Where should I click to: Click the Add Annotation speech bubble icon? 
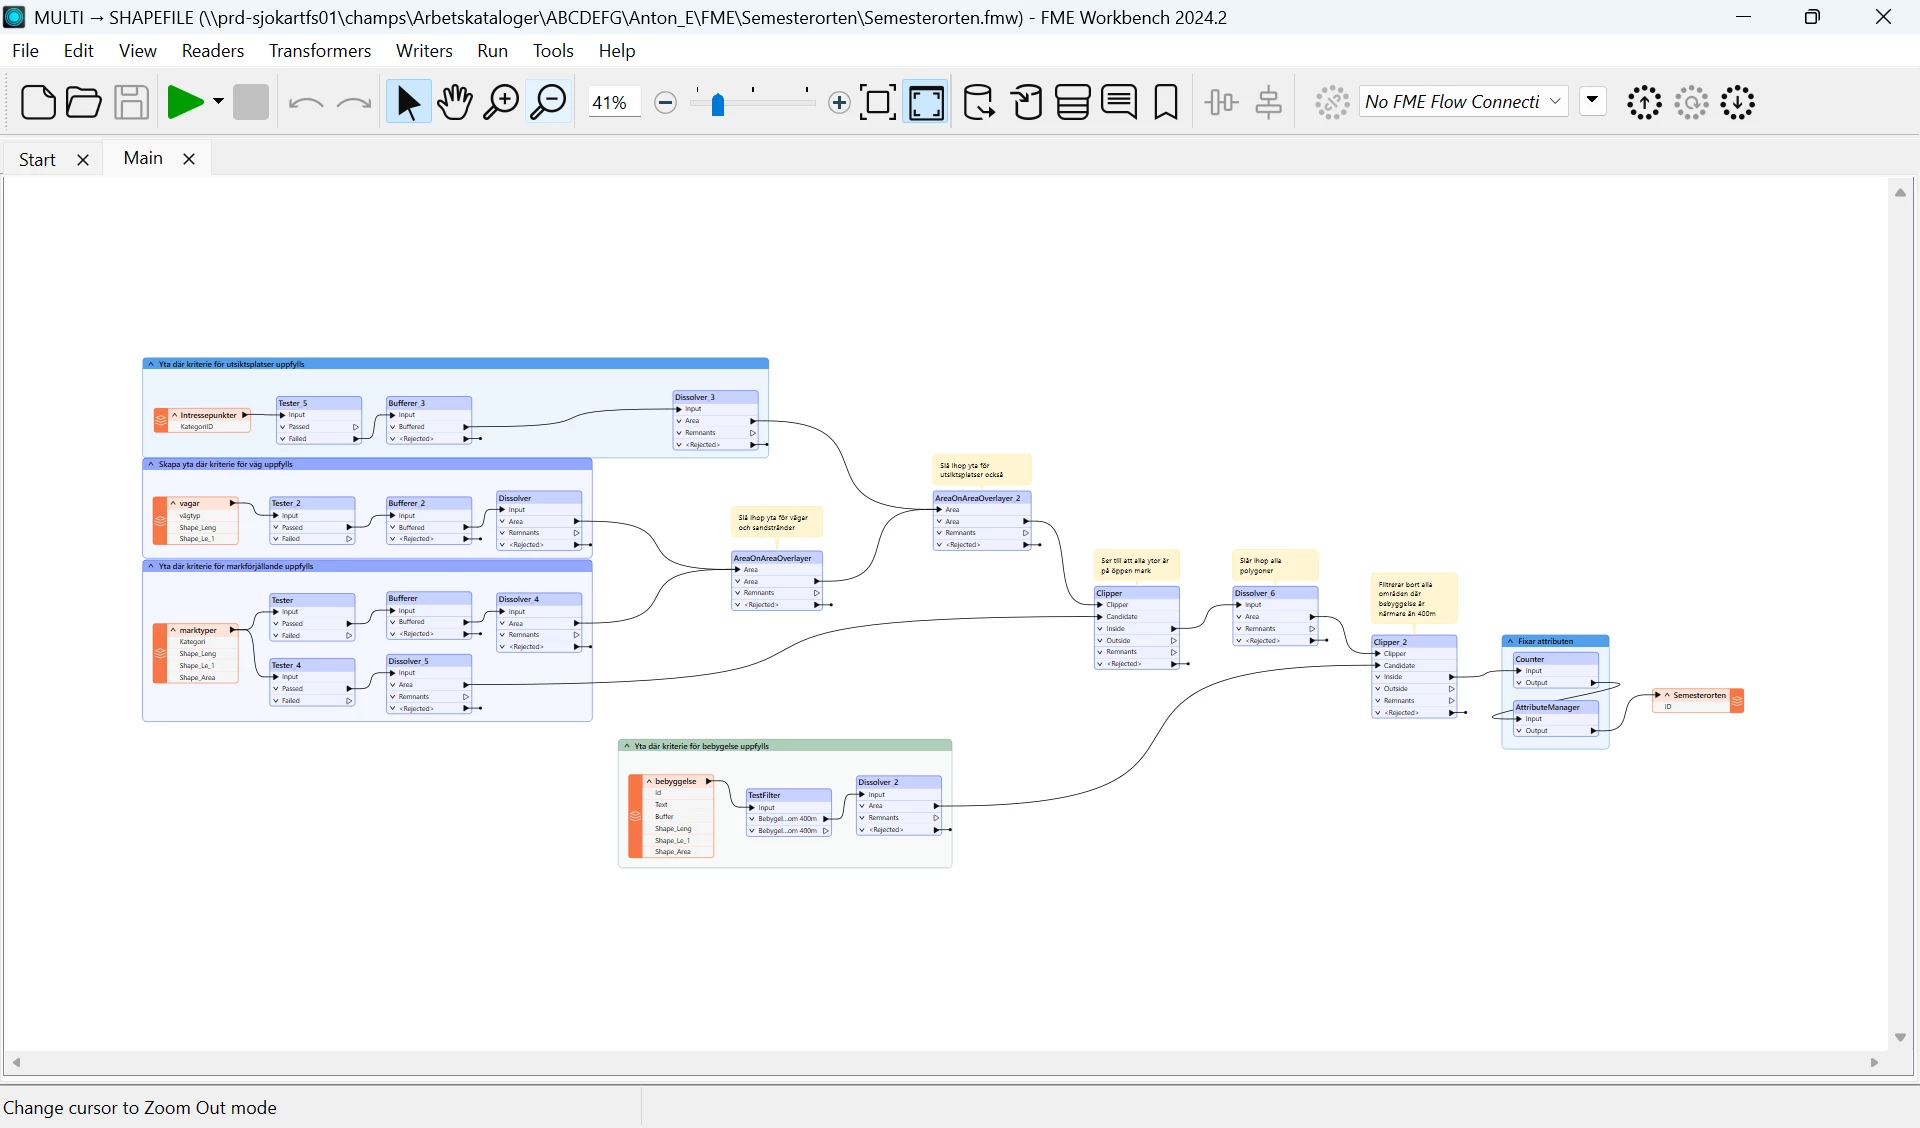(1119, 102)
